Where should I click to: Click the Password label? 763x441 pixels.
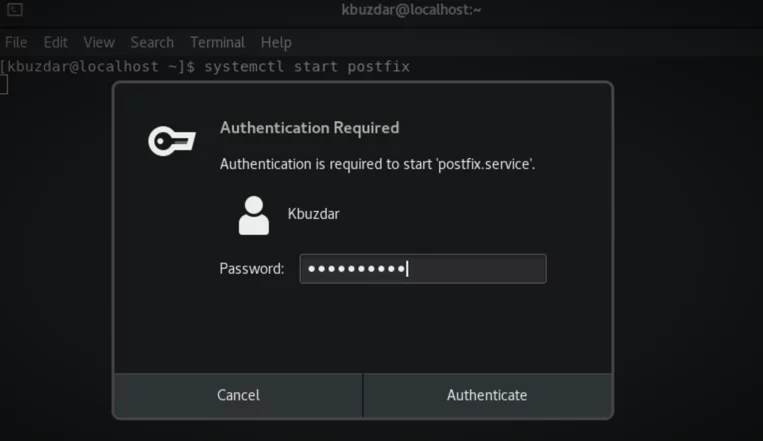252,269
